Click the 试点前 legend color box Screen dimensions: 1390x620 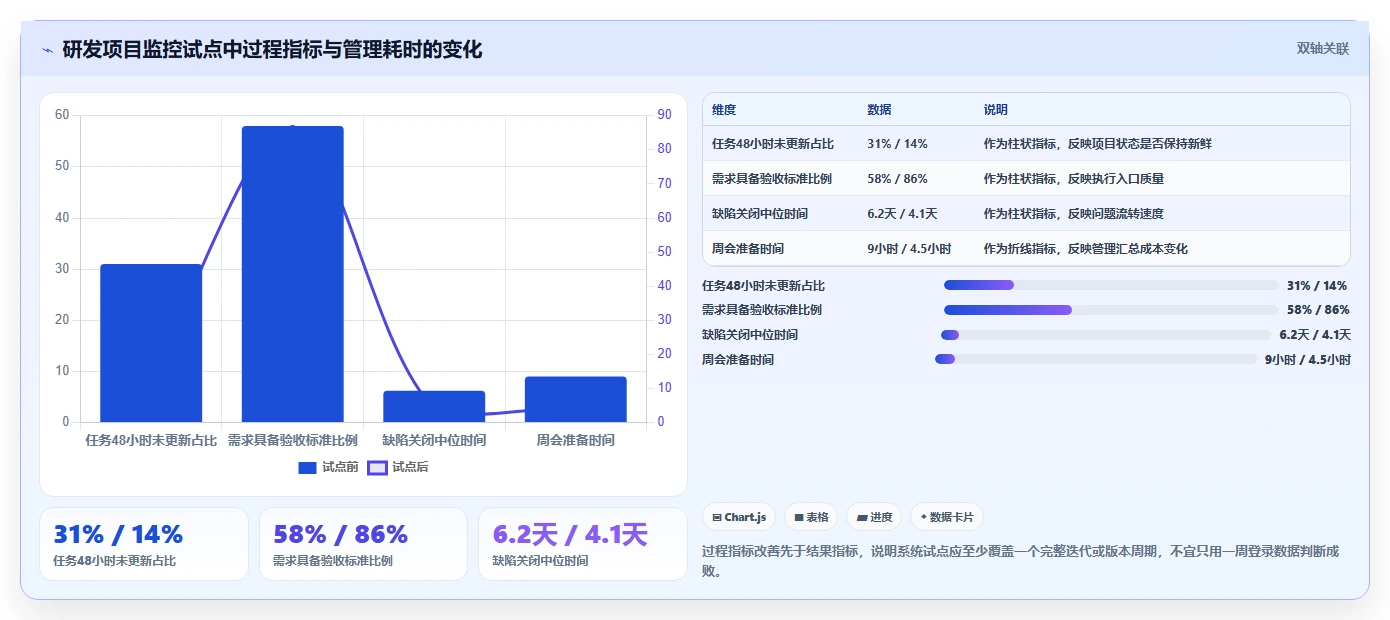(x=307, y=467)
